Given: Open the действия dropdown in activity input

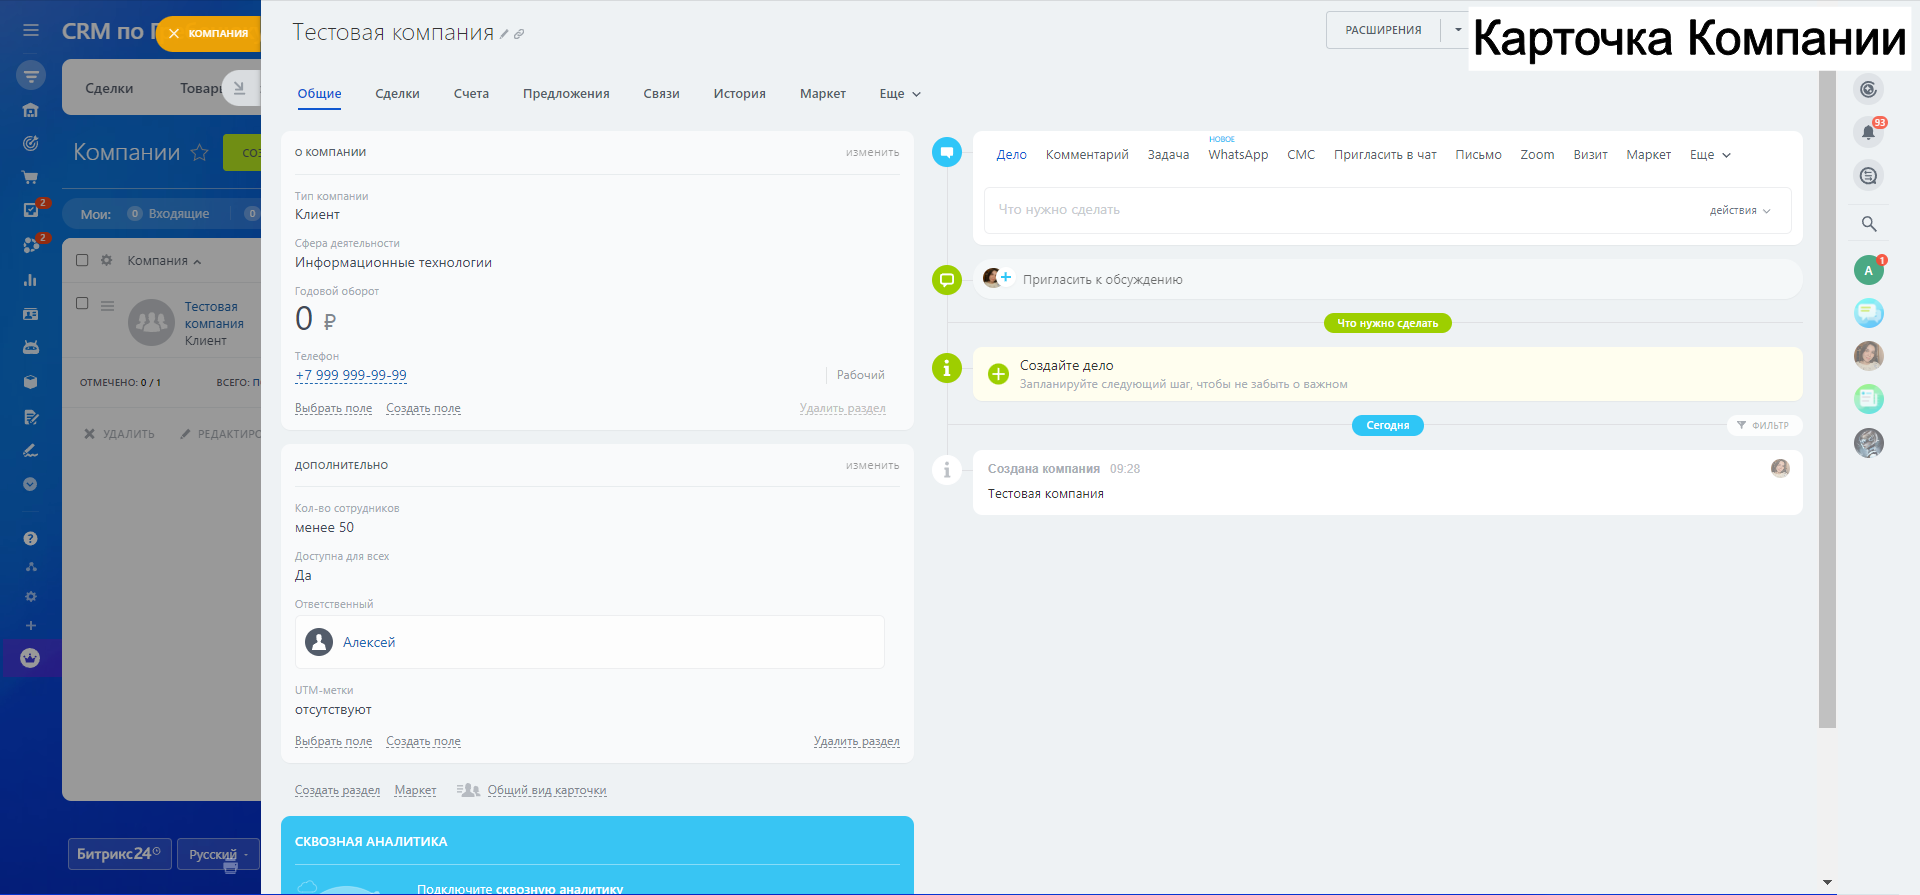Looking at the screenshot, I should [1739, 211].
